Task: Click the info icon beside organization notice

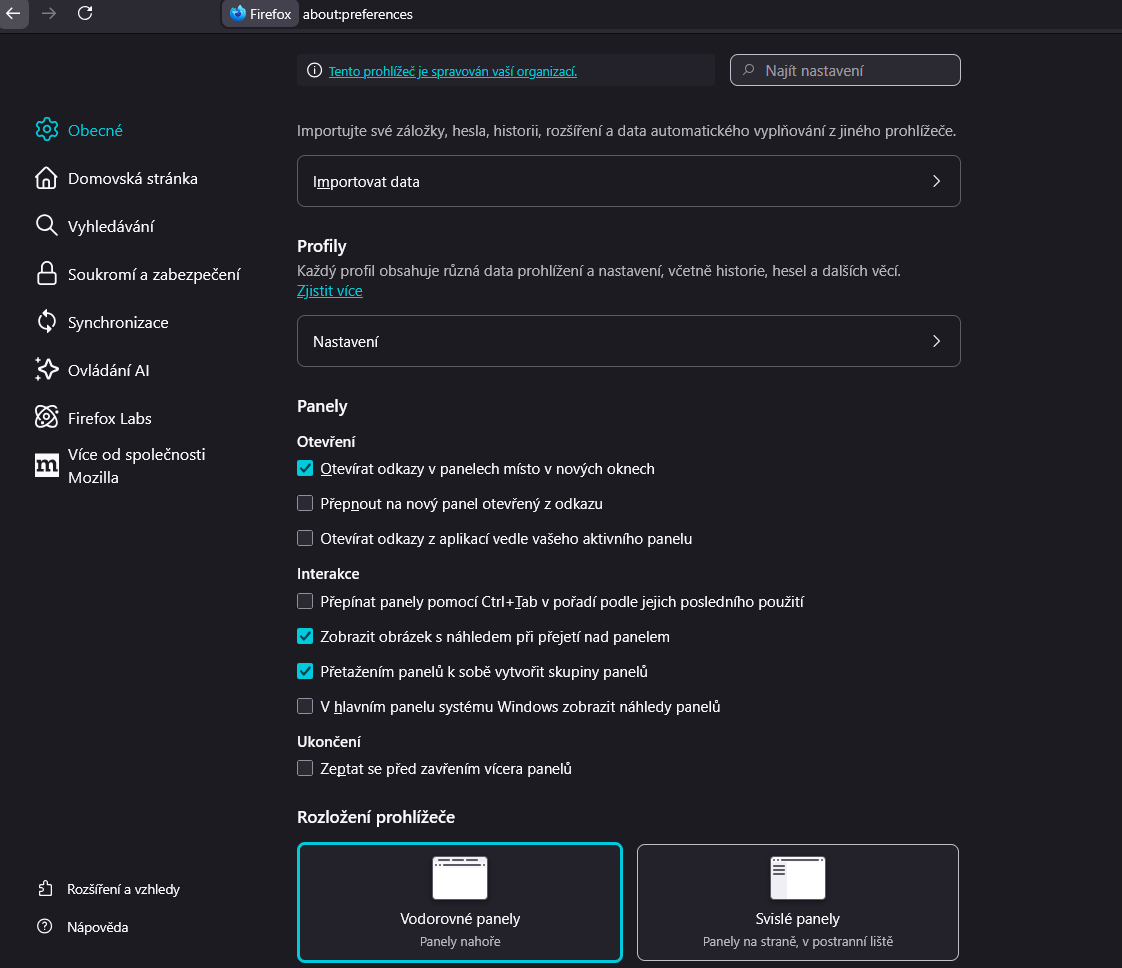Action: point(314,70)
